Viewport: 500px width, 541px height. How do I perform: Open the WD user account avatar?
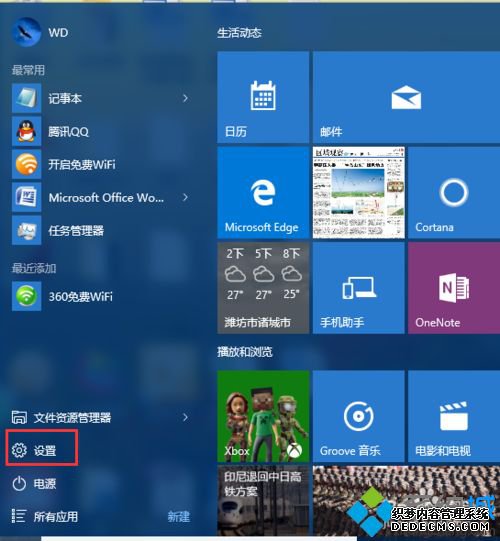tap(26, 32)
